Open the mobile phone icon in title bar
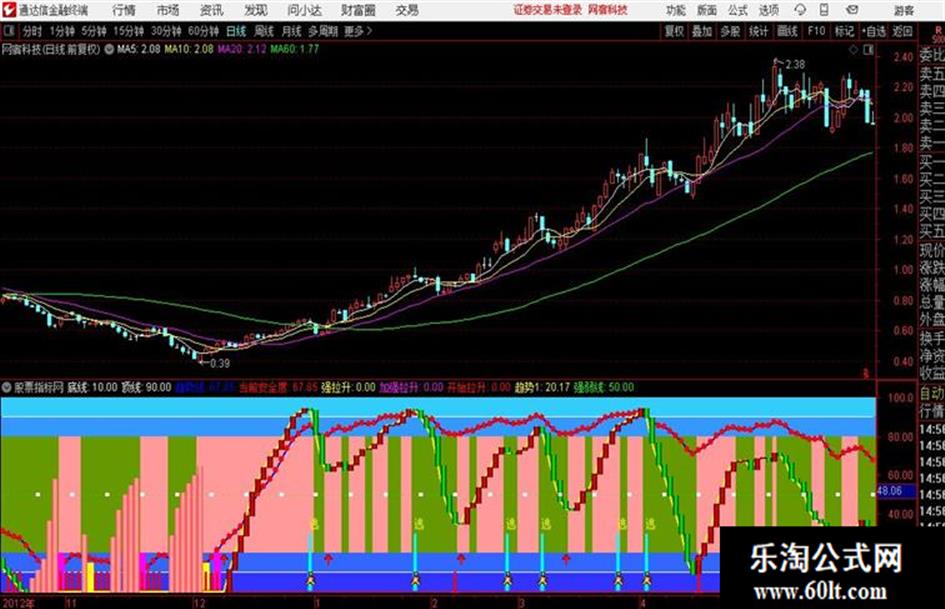945x609 pixels. pos(824,10)
